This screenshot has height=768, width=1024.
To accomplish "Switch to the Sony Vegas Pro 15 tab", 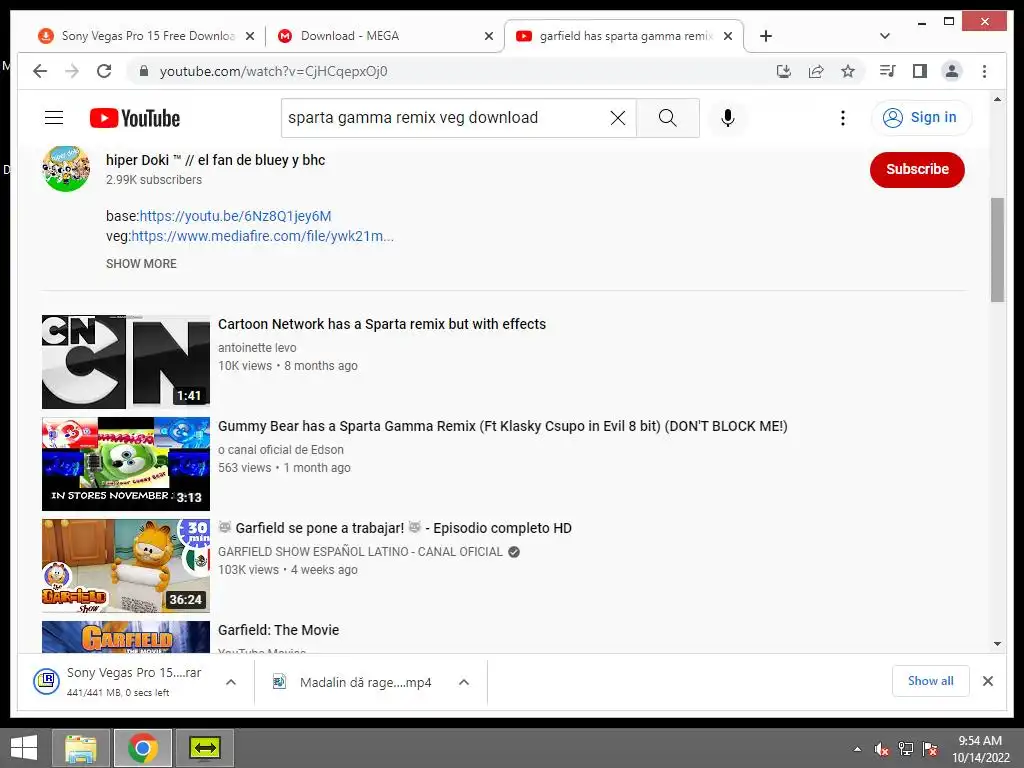I will (x=147, y=36).
